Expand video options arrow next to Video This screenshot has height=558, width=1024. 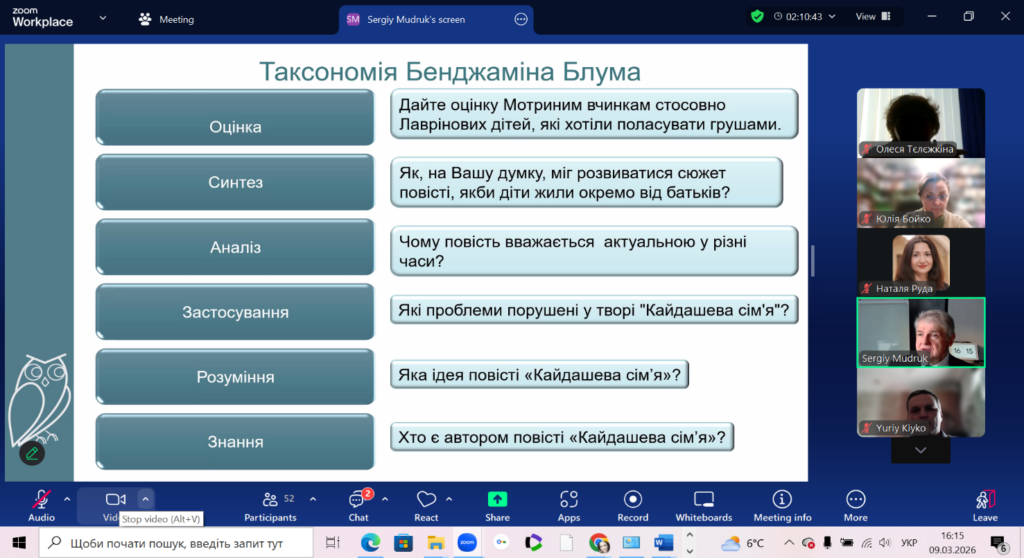pyautogui.click(x=145, y=498)
